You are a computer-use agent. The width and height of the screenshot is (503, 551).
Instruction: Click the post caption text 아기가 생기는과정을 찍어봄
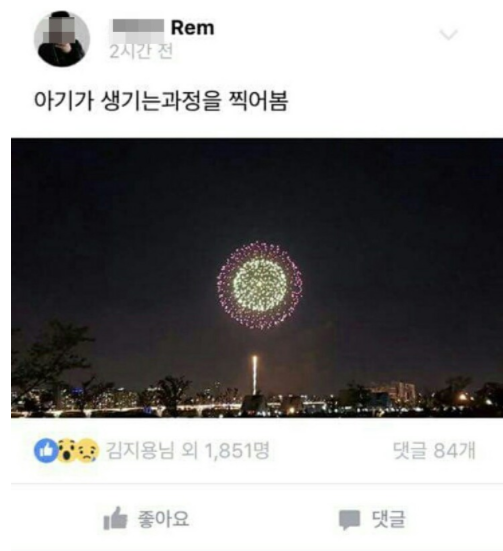[x=161, y=101]
